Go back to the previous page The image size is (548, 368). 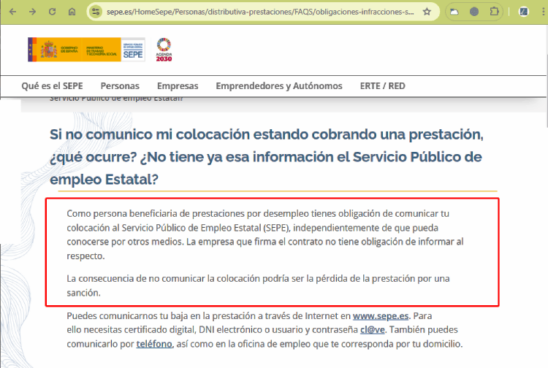pos(13,12)
